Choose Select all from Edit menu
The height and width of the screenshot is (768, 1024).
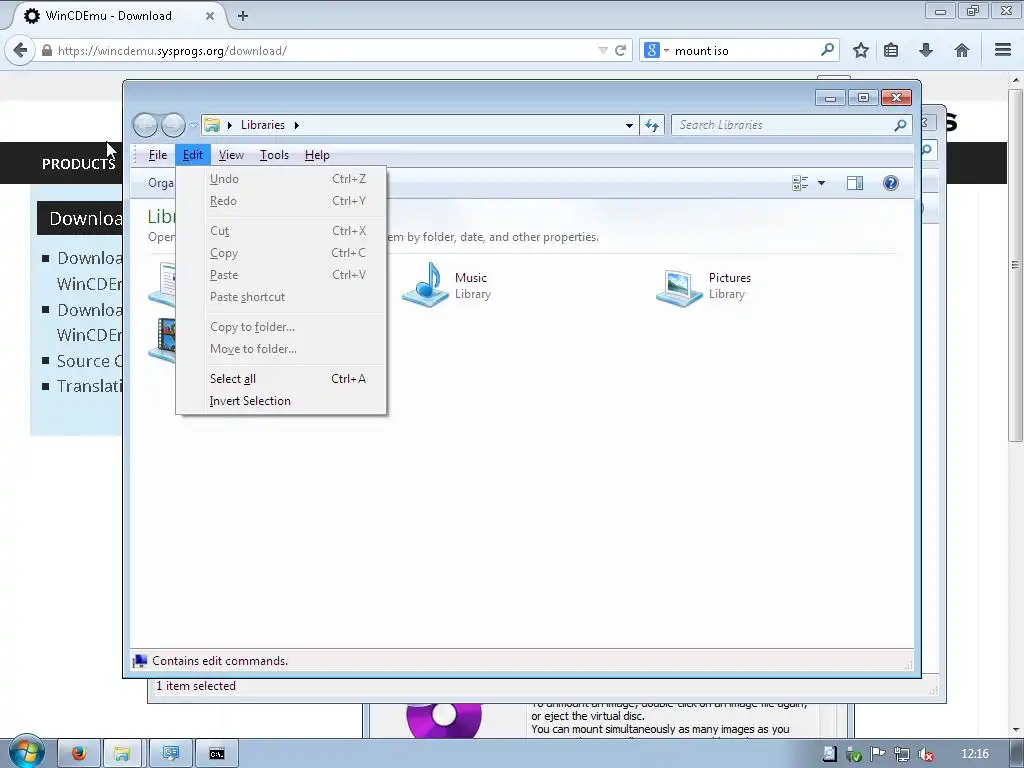[x=281, y=379]
